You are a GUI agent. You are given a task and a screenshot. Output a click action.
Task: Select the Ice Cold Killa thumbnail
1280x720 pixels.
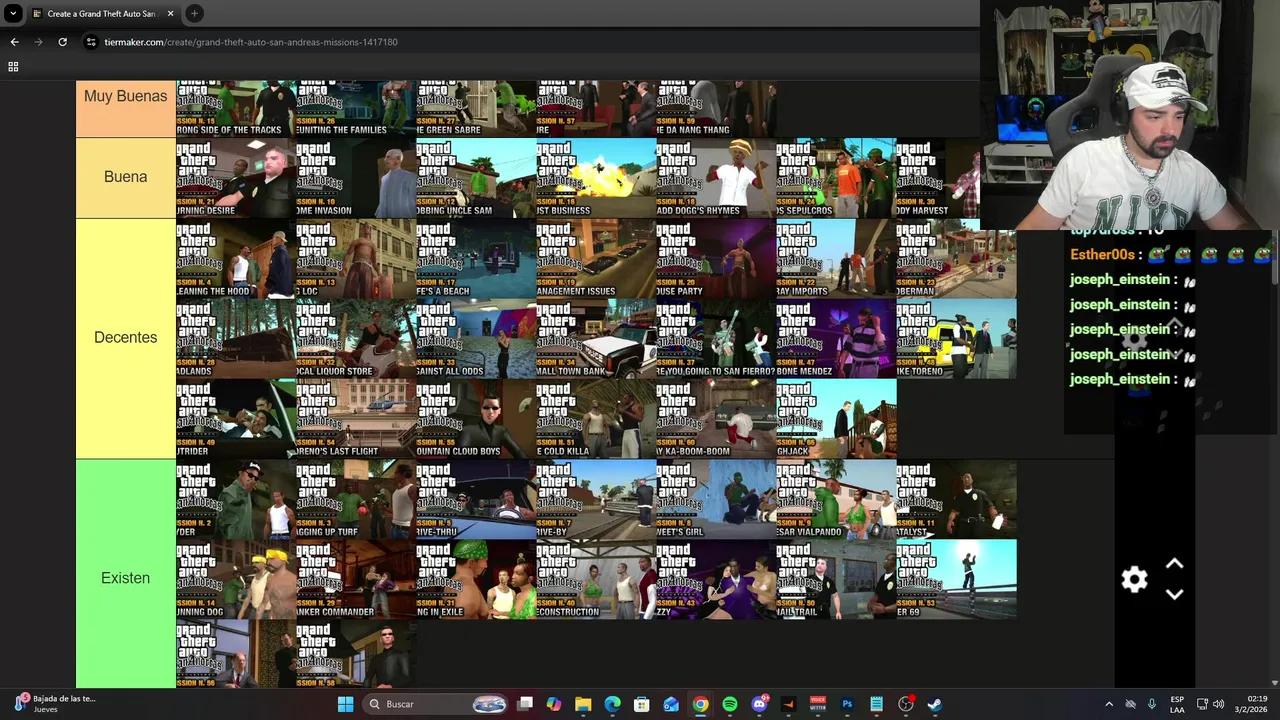point(596,418)
